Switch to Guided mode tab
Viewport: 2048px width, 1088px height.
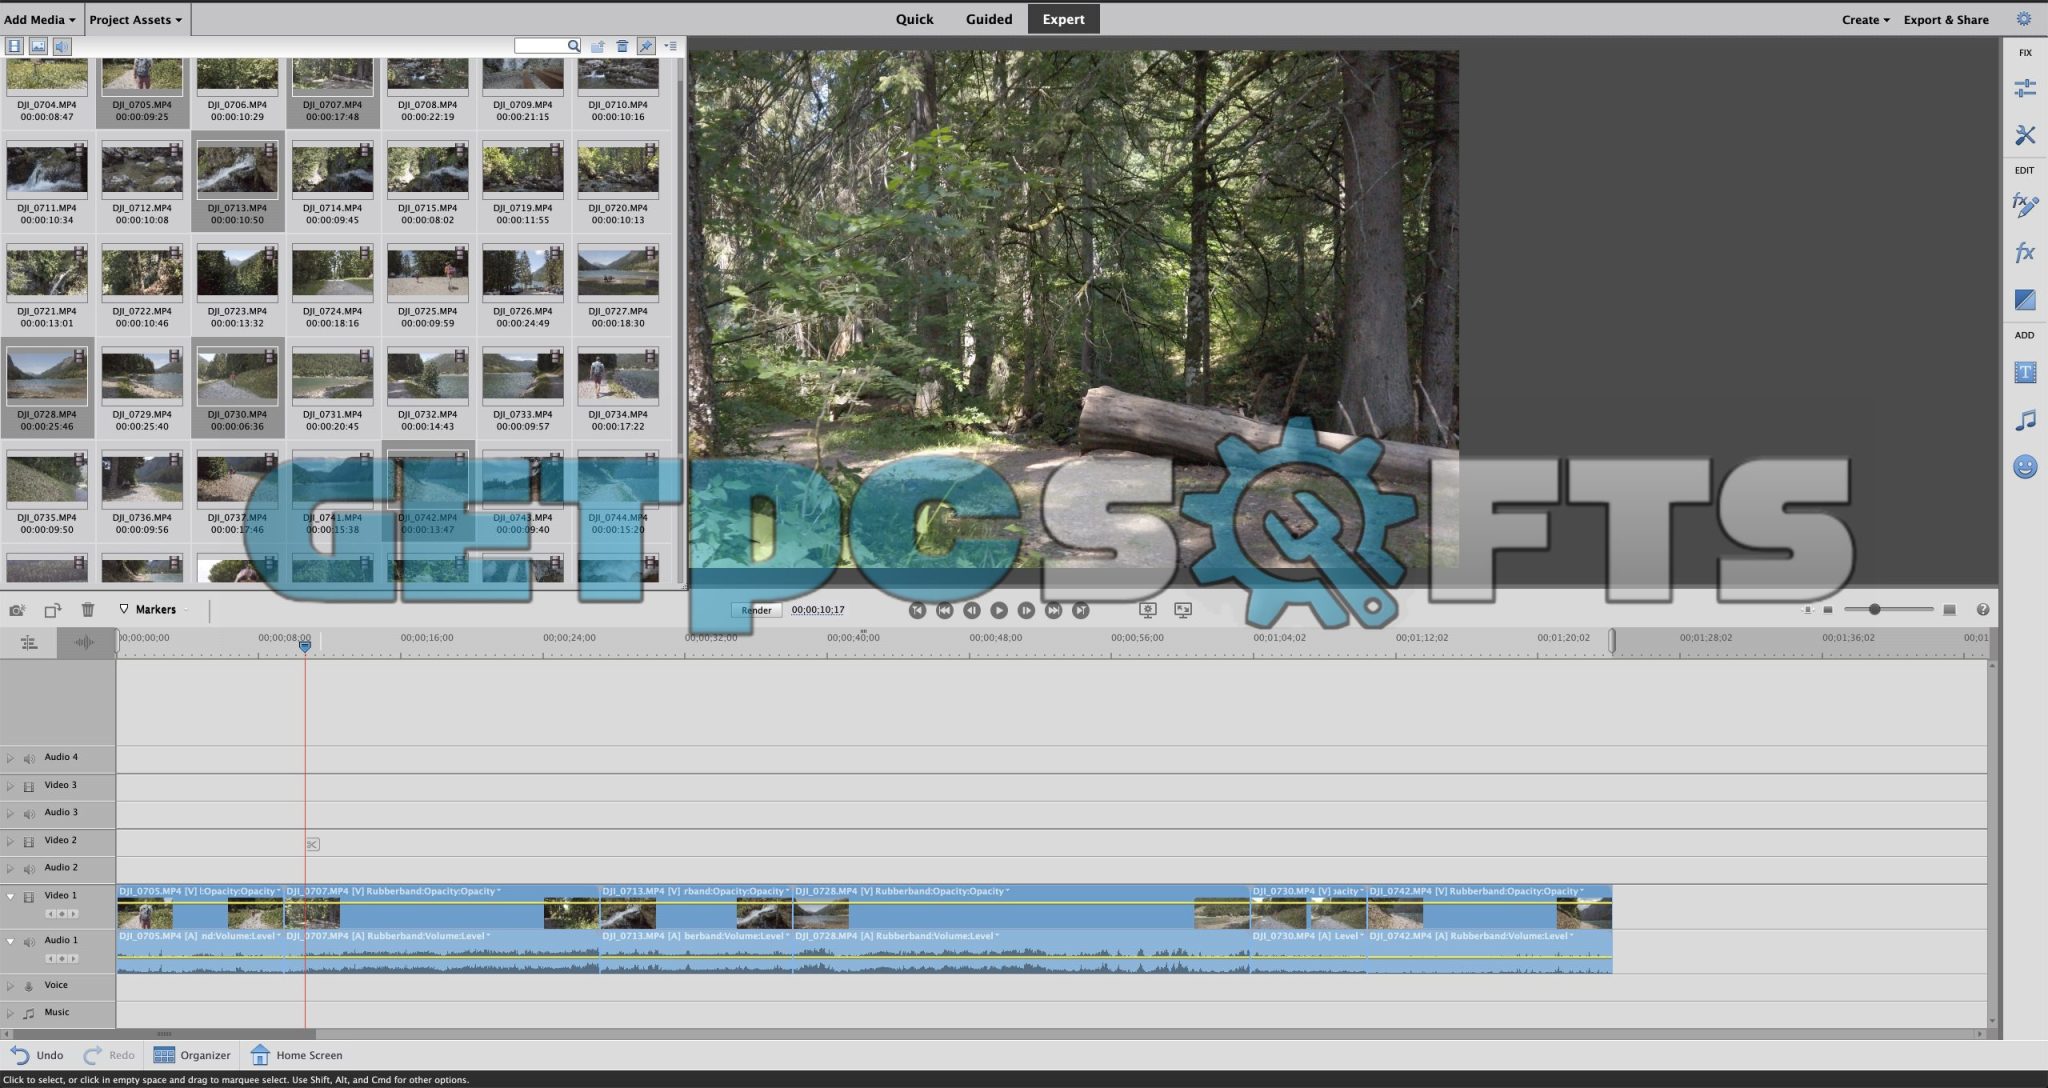click(988, 19)
